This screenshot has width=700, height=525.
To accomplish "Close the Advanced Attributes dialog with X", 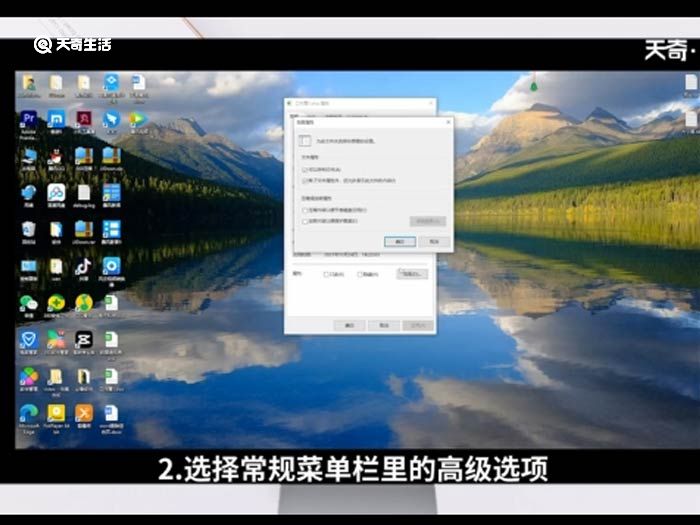I will (448, 121).
